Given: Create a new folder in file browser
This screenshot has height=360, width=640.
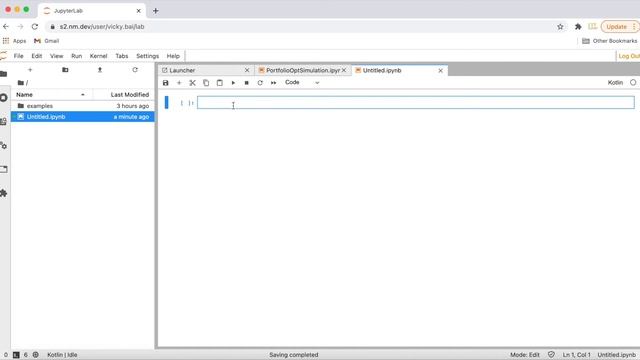Looking at the screenshot, I should (x=65, y=70).
